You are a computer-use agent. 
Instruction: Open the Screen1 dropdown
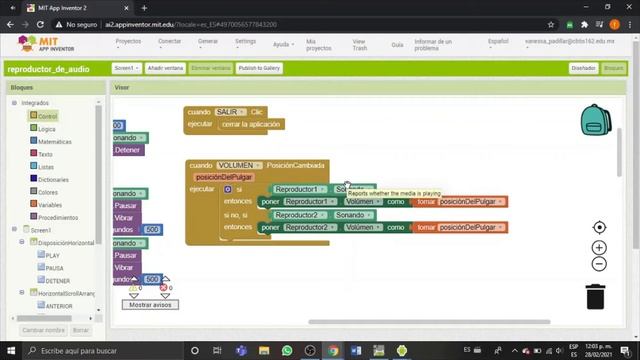tap(127, 68)
